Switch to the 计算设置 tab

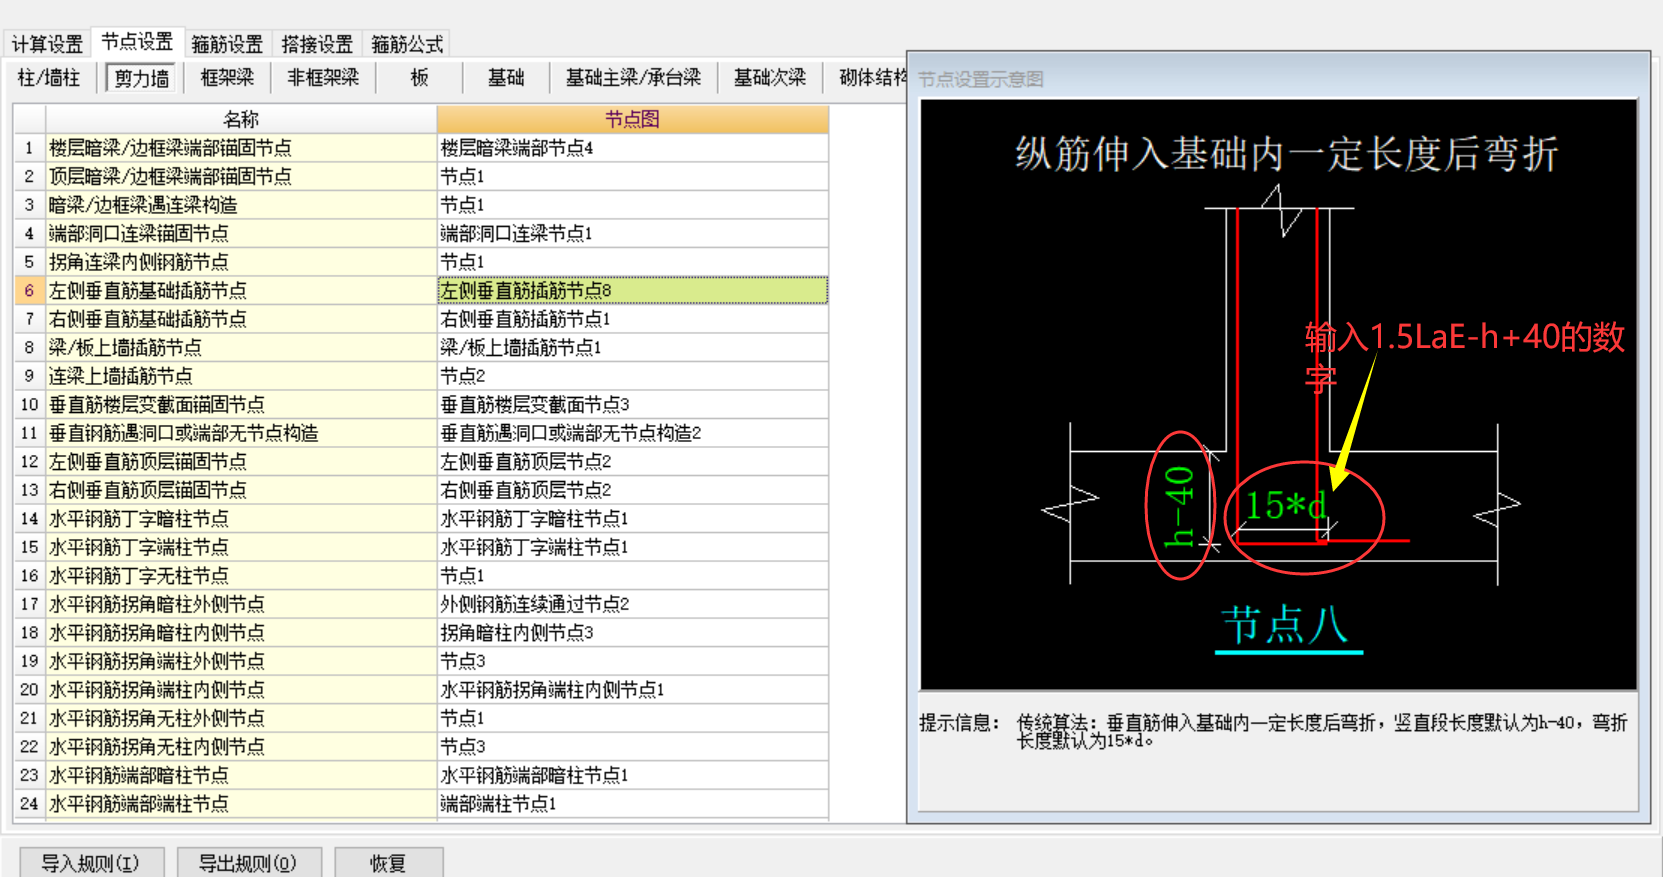click(47, 44)
